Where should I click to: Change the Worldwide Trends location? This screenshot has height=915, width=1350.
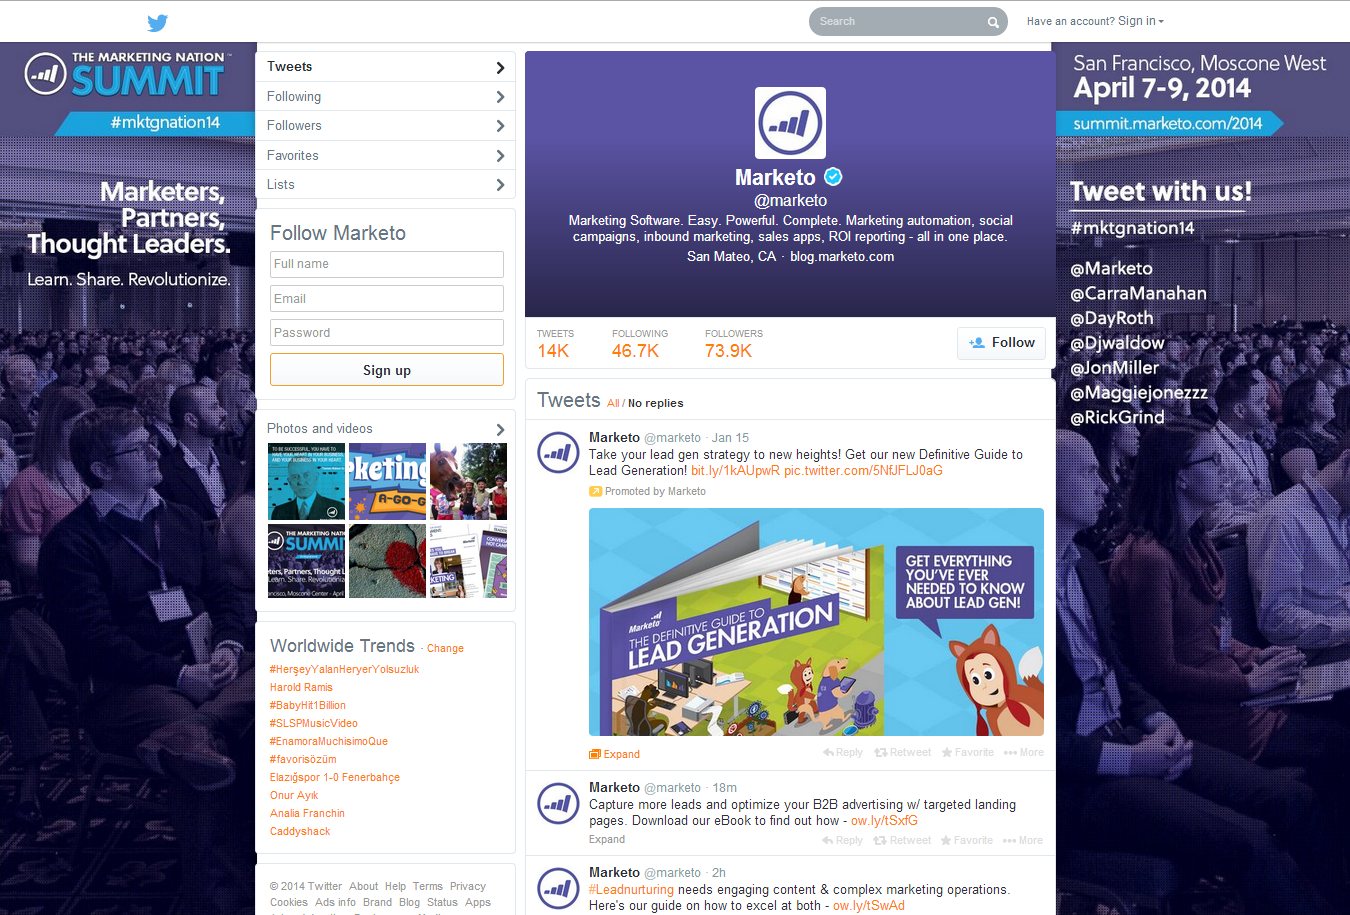[445, 648]
